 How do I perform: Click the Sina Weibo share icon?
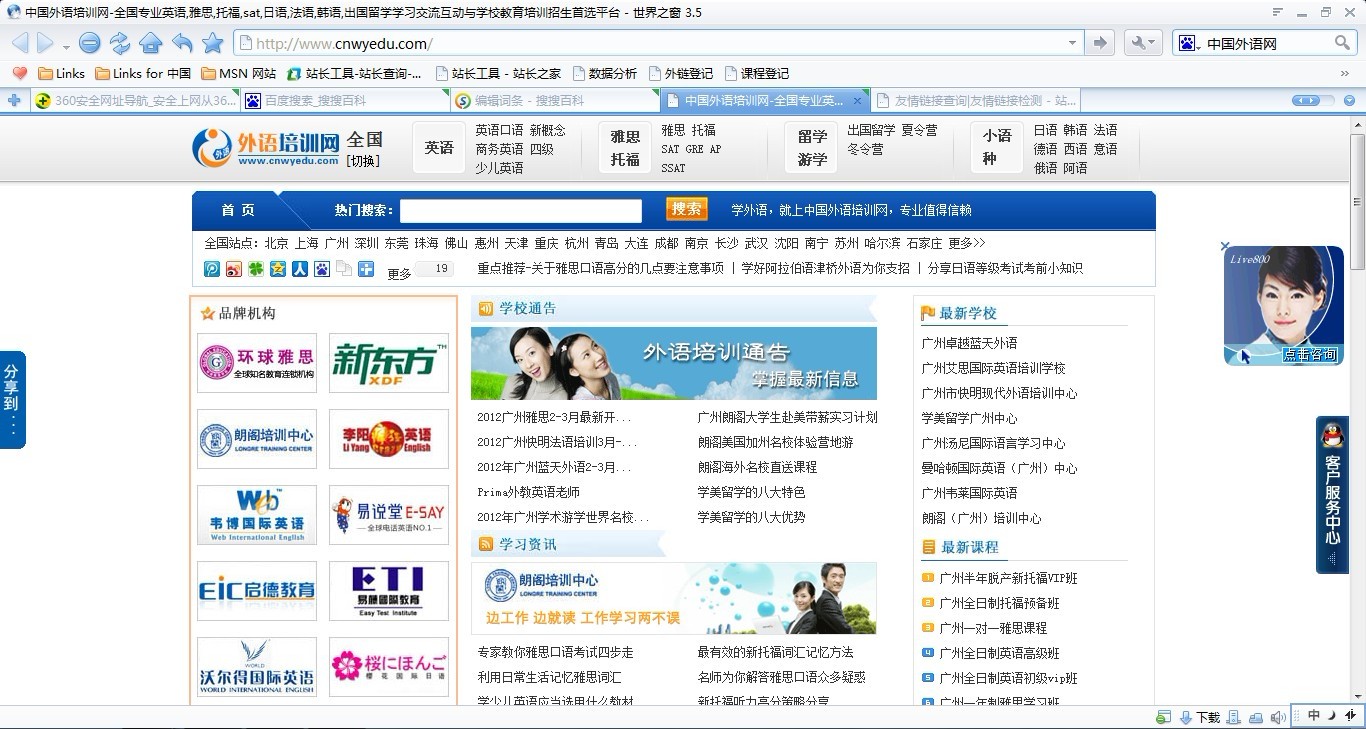point(234,269)
